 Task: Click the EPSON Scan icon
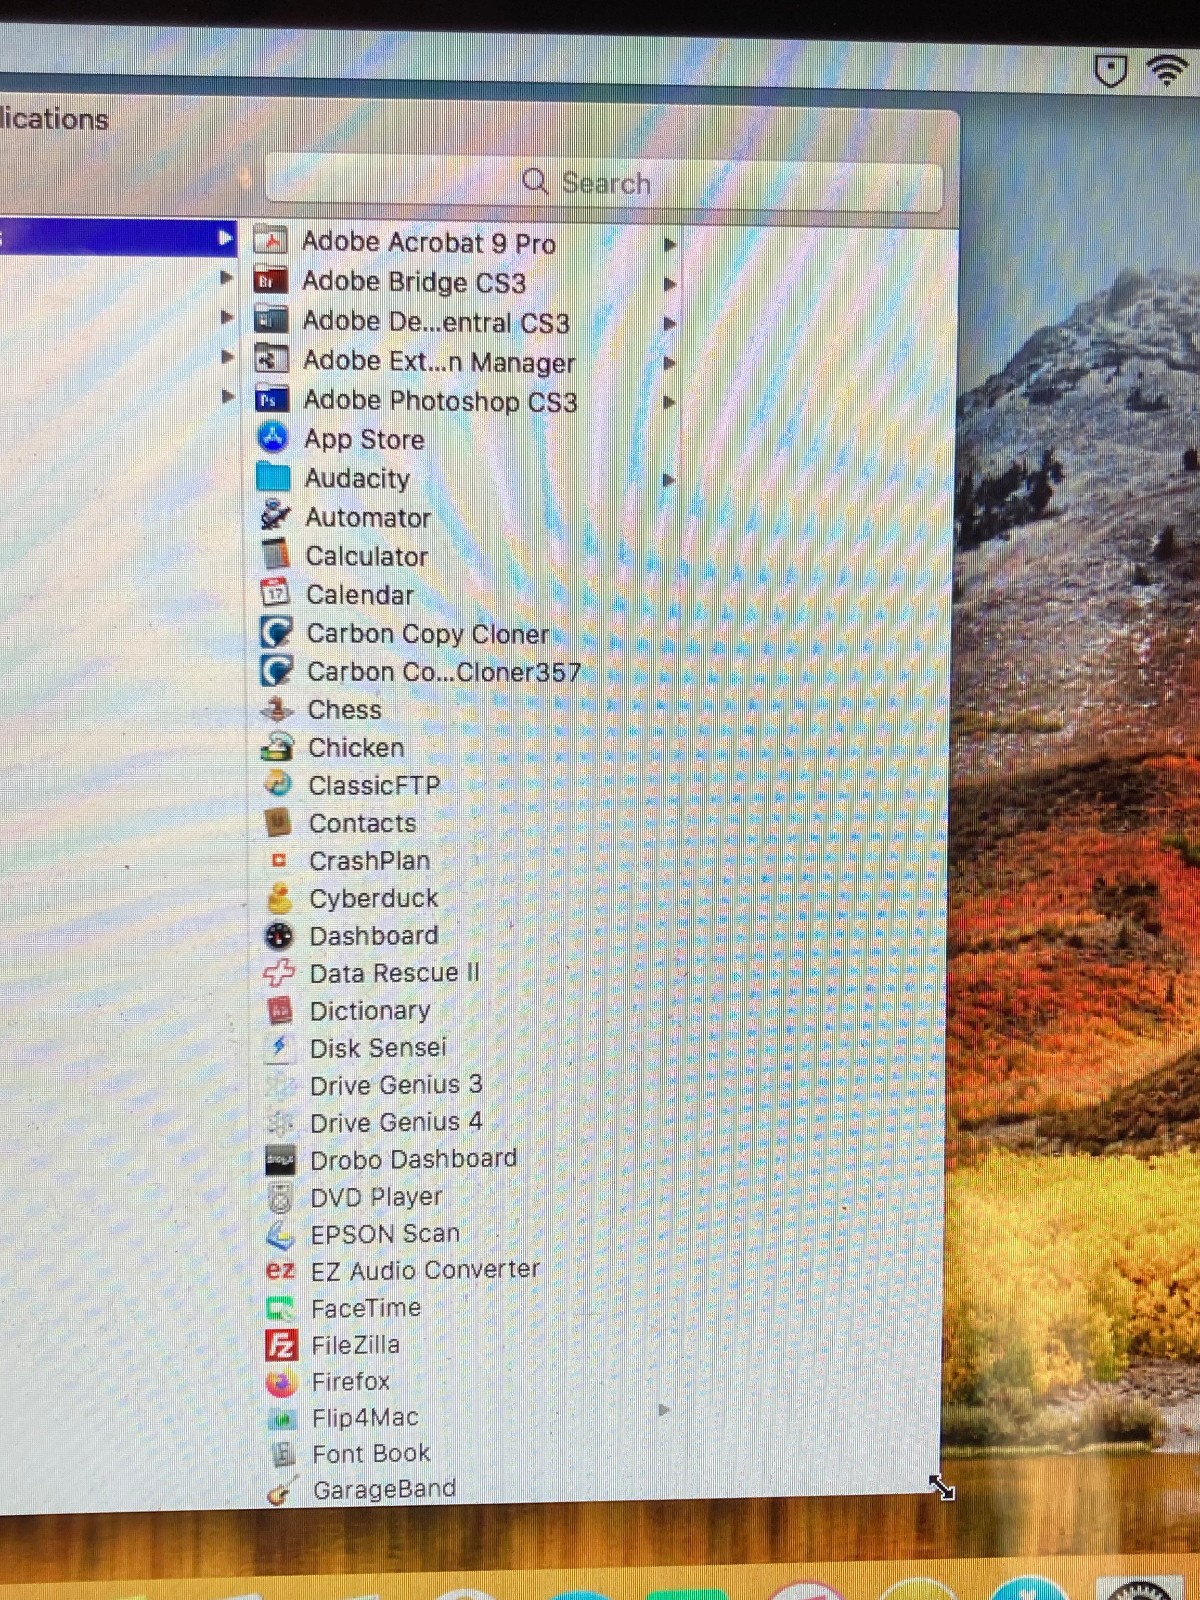pyautogui.click(x=281, y=1234)
